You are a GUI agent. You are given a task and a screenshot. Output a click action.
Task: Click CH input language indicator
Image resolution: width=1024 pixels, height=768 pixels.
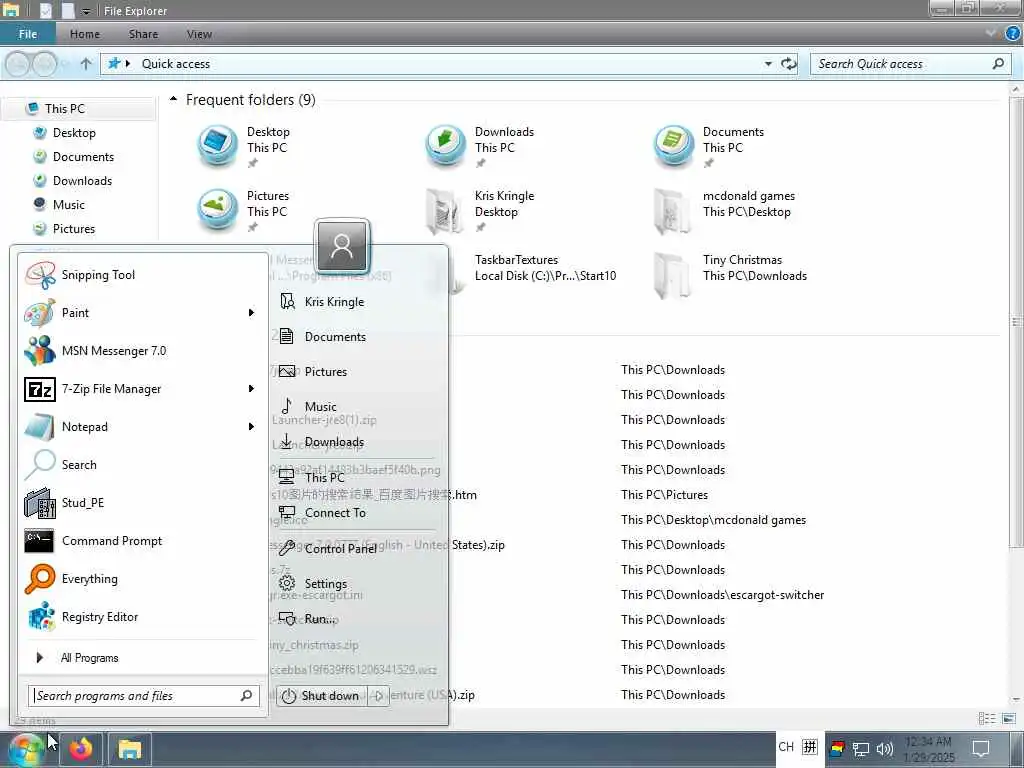(x=786, y=746)
